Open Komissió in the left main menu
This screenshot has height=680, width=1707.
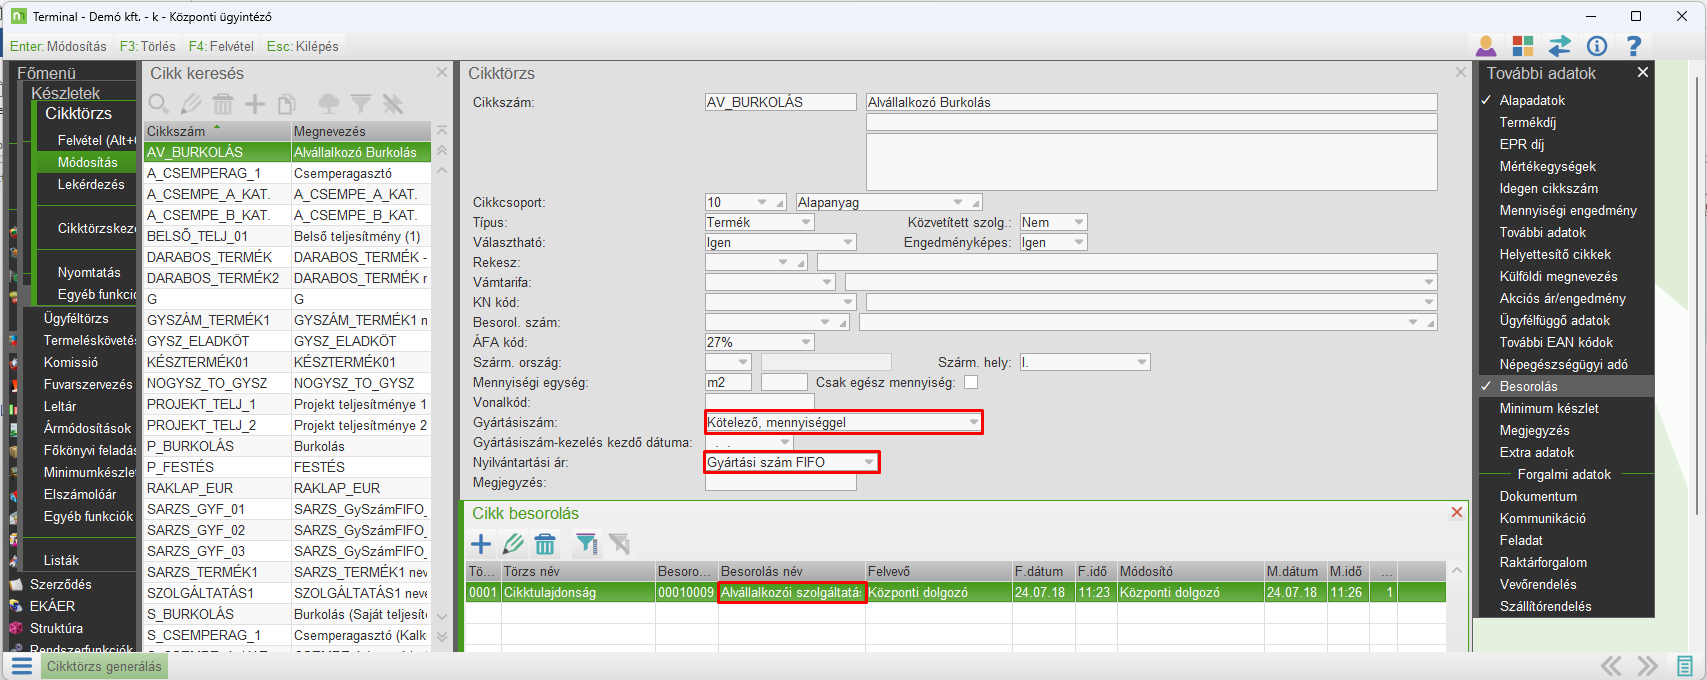(70, 362)
